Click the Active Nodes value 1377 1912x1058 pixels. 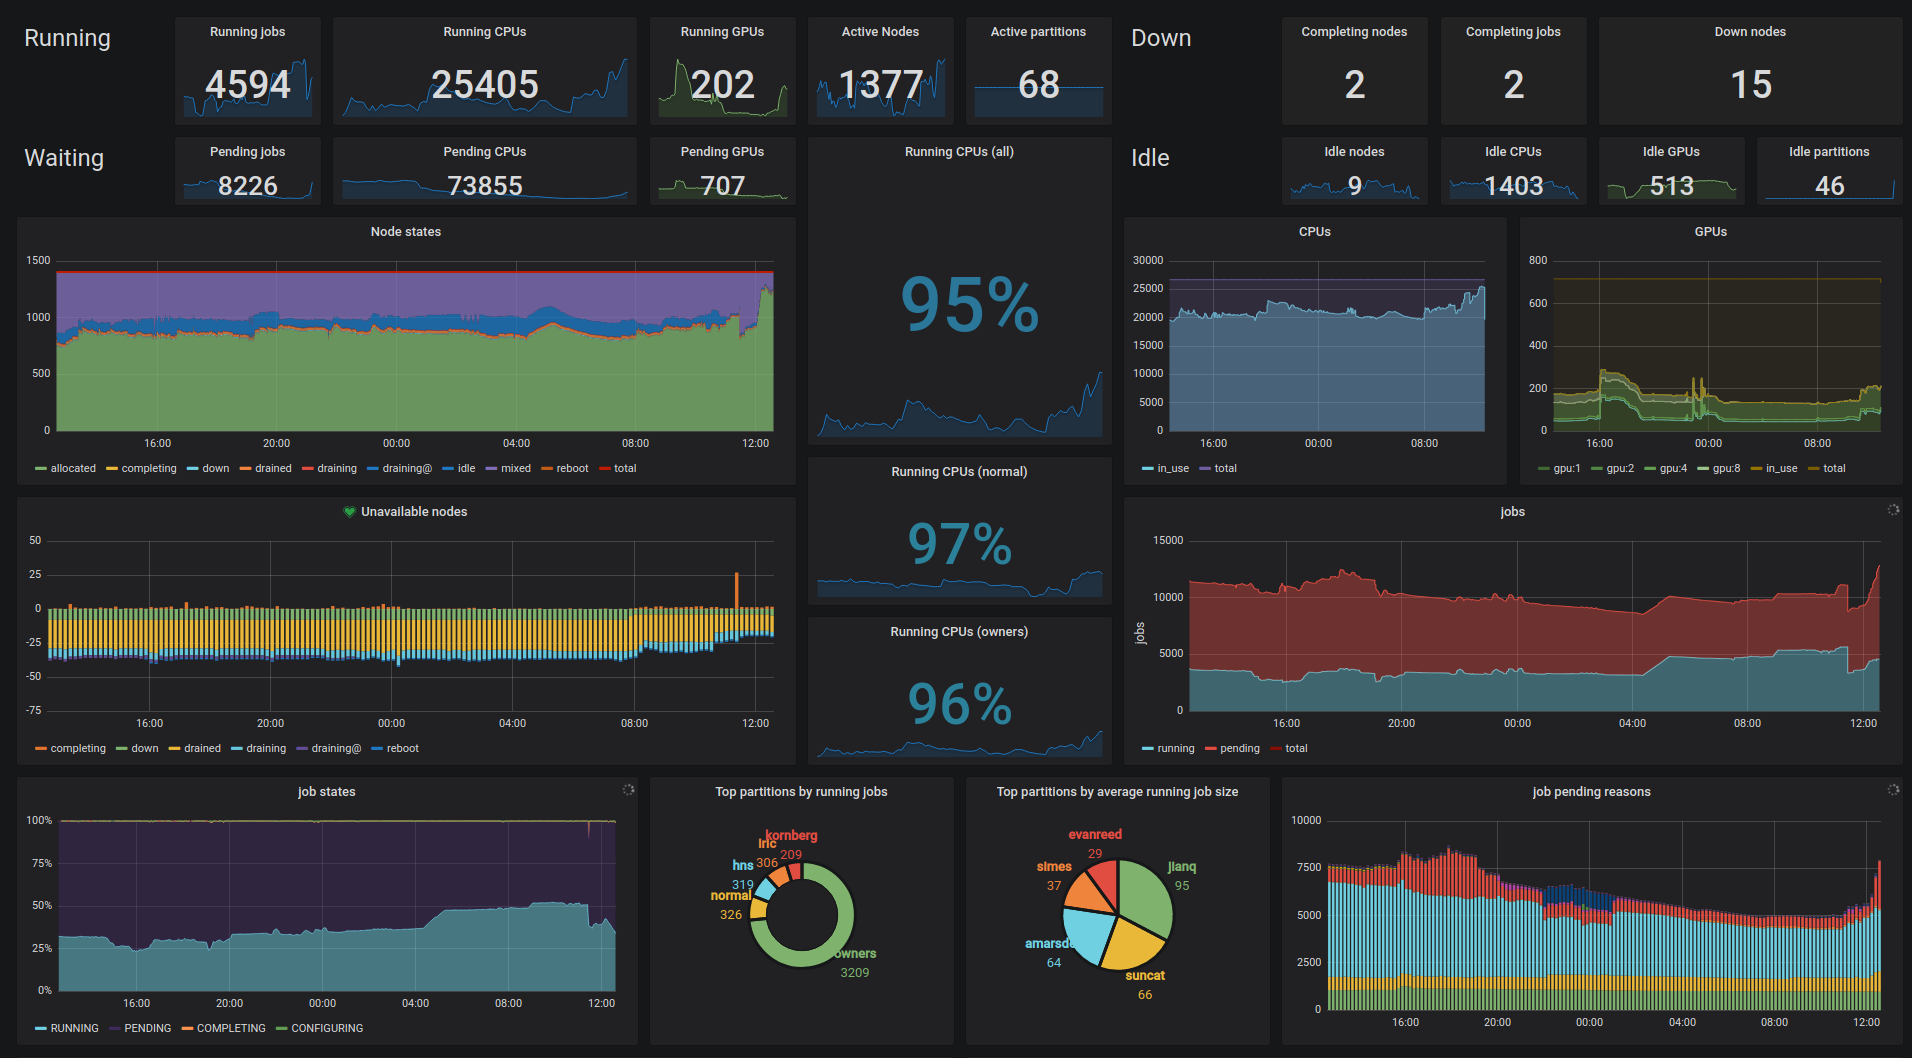click(880, 85)
